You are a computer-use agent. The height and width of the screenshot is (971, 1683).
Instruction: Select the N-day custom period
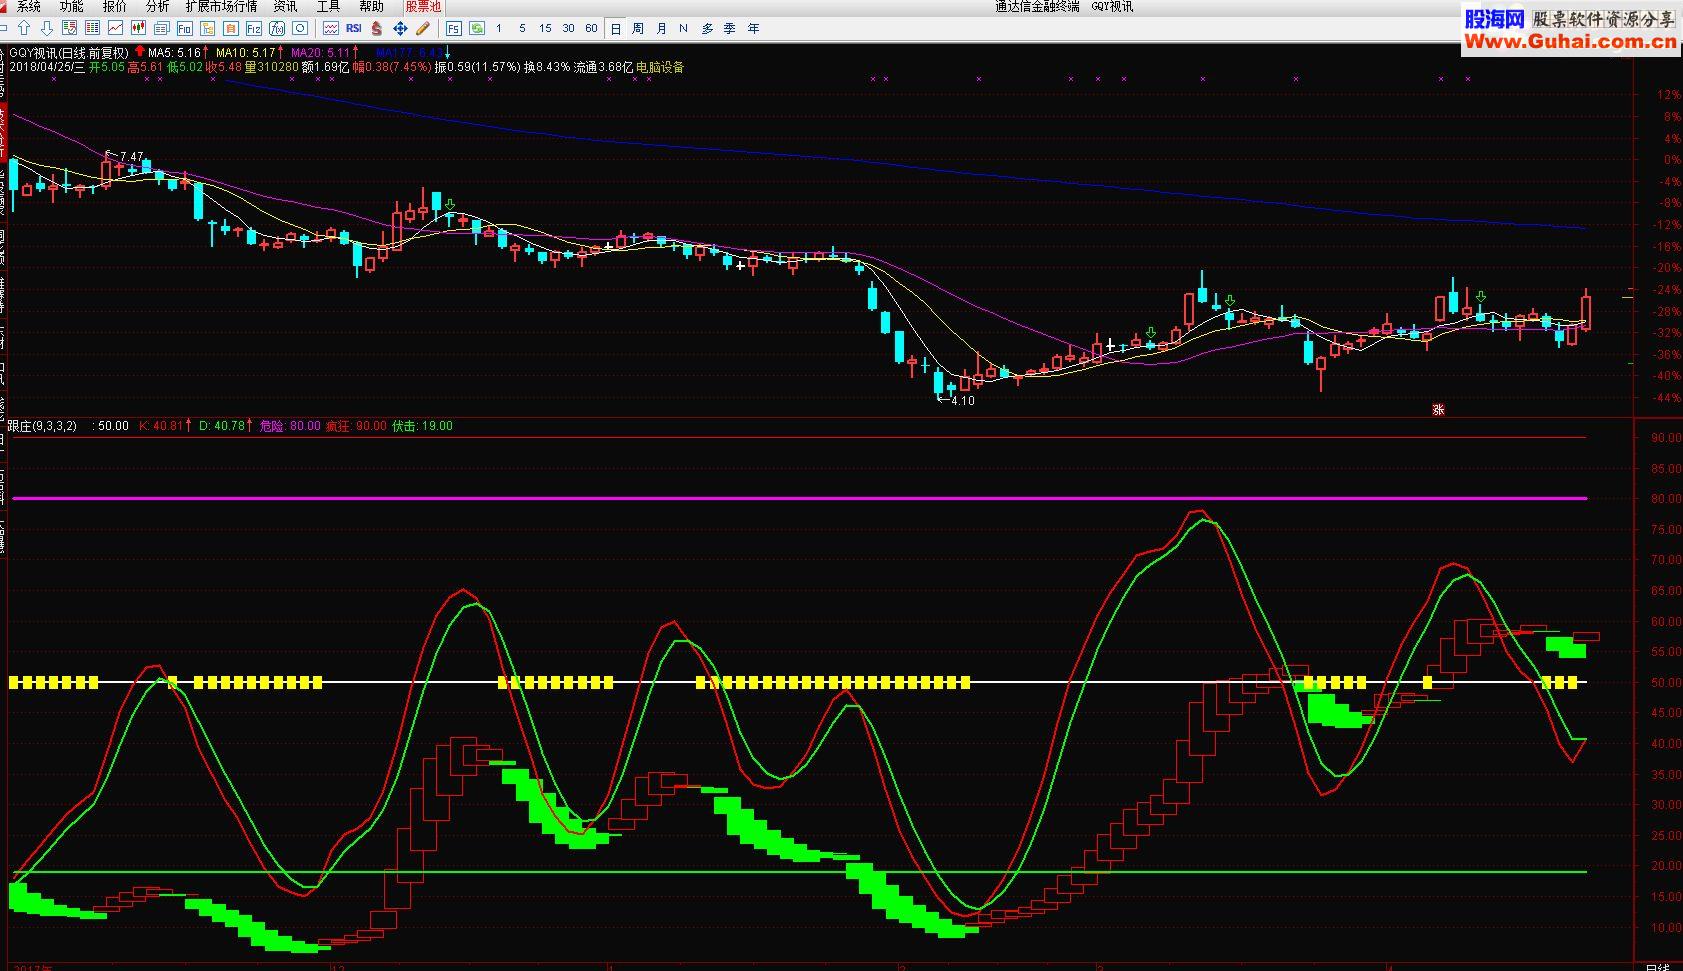pyautogui.click(x=683, y=28)
